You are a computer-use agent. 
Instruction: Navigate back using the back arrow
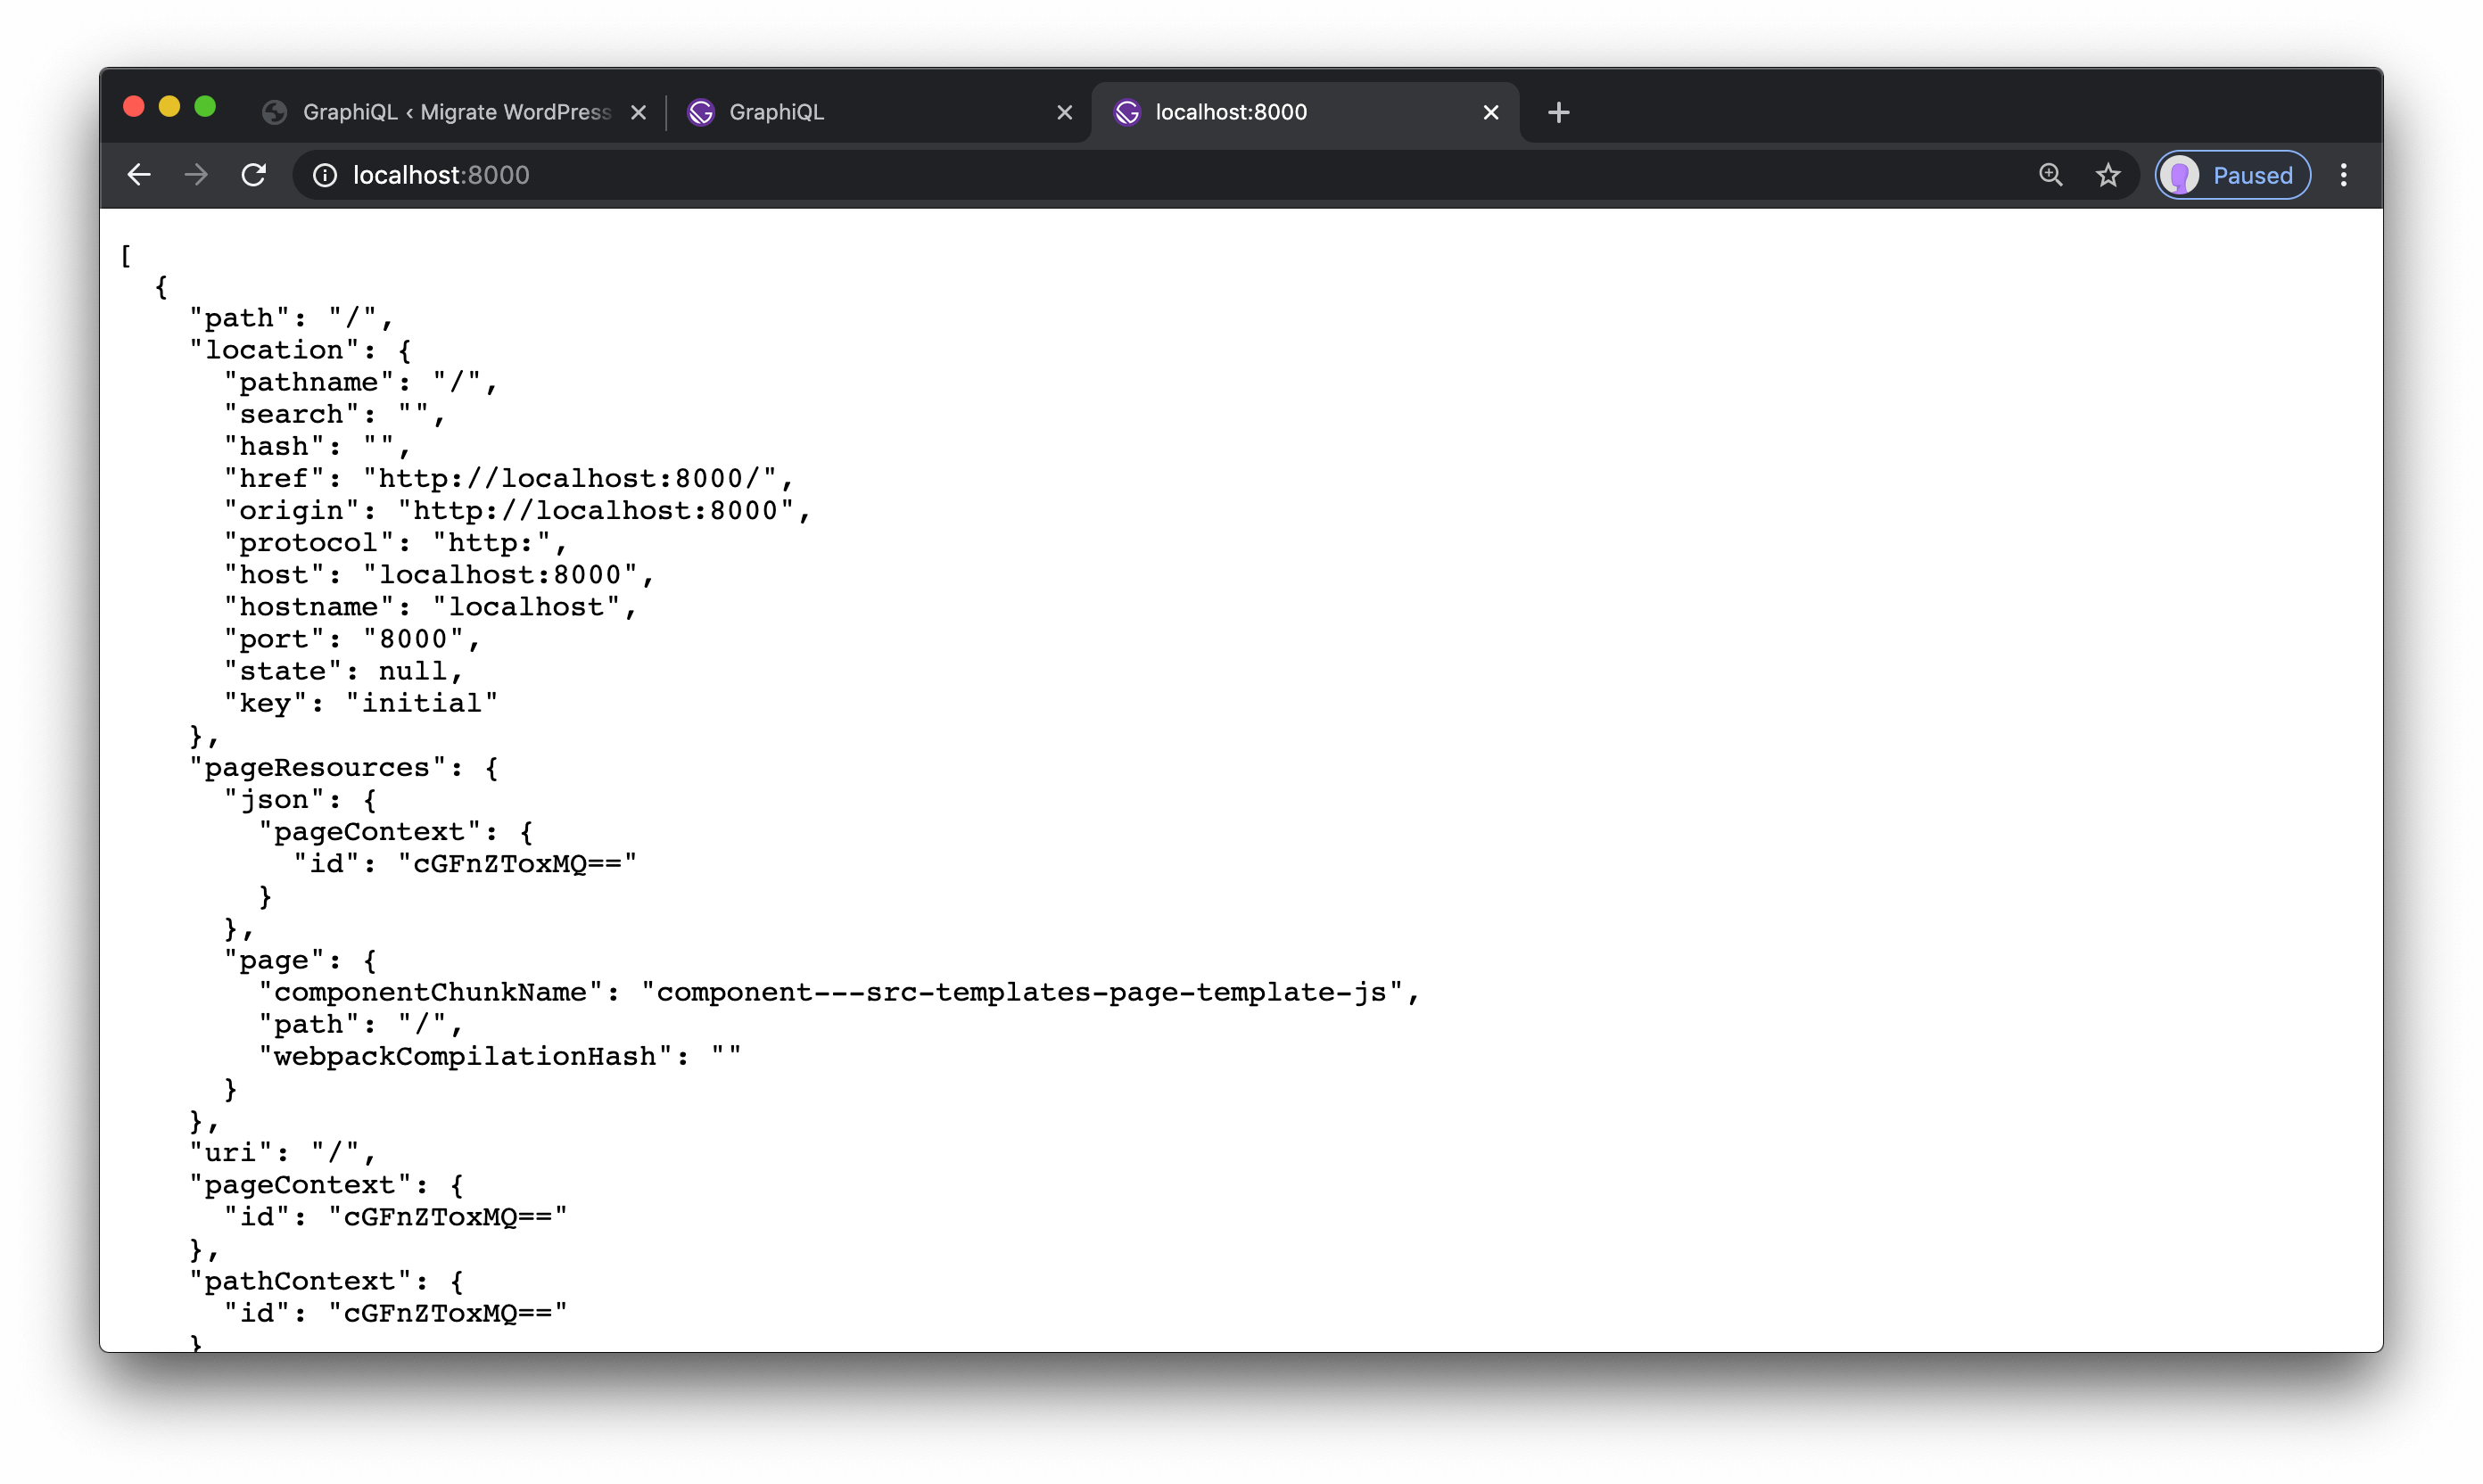[x=138, y=175]
